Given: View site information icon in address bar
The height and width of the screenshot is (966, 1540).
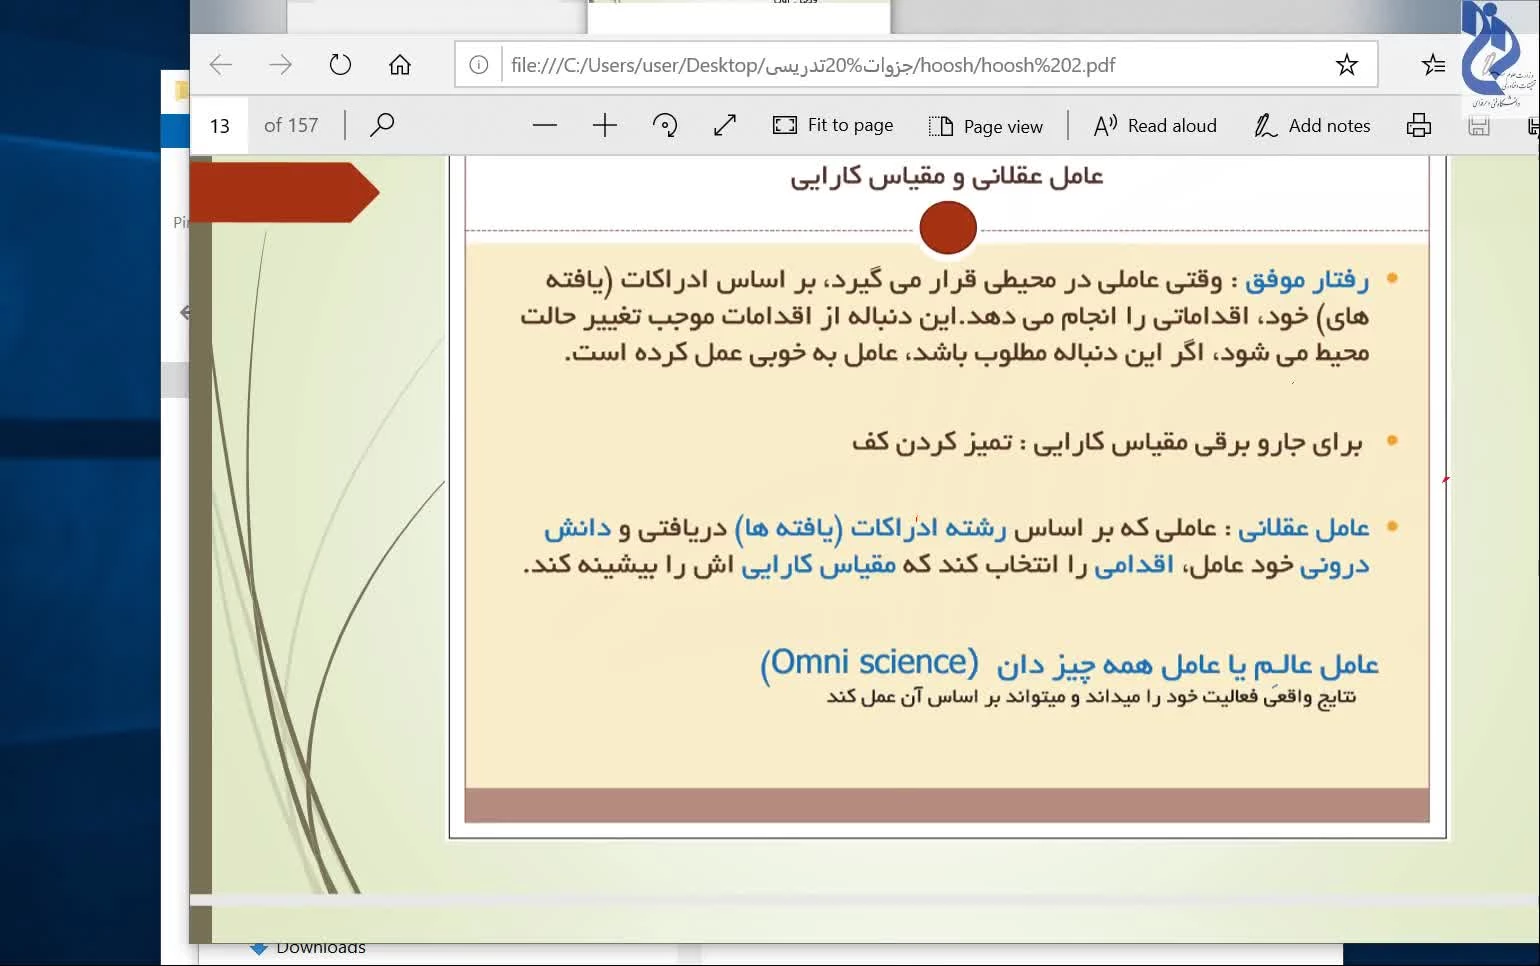Looking at the screenshot, I should coord(479,65).
